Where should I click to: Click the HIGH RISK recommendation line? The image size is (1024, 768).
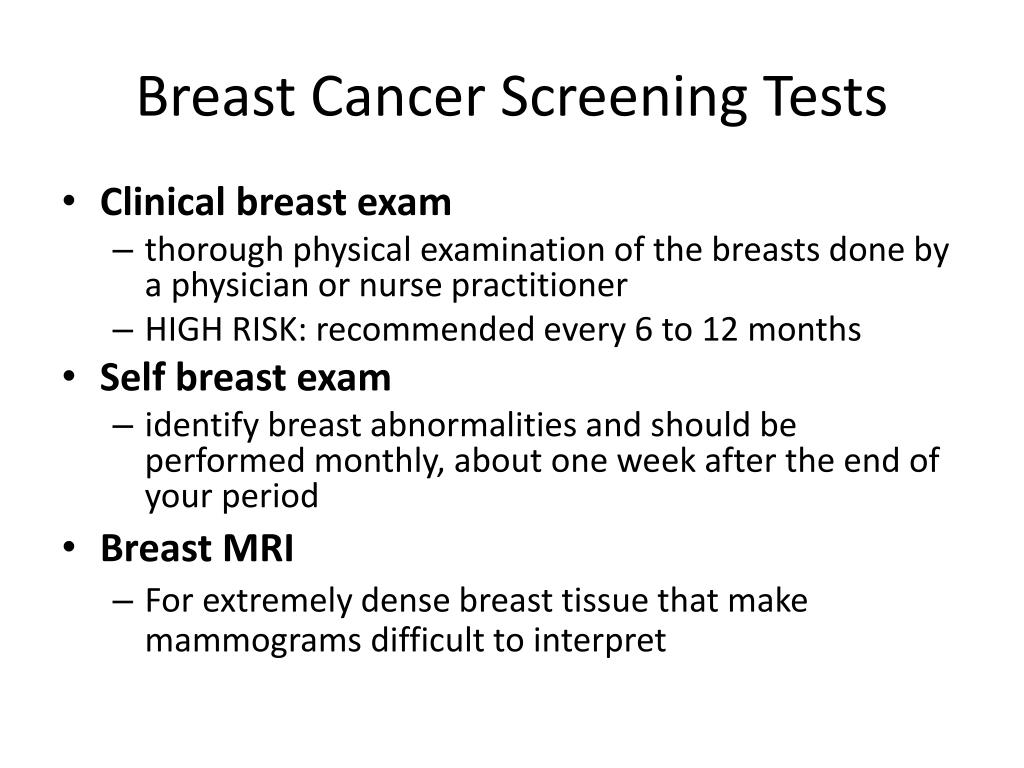(503, 329)
